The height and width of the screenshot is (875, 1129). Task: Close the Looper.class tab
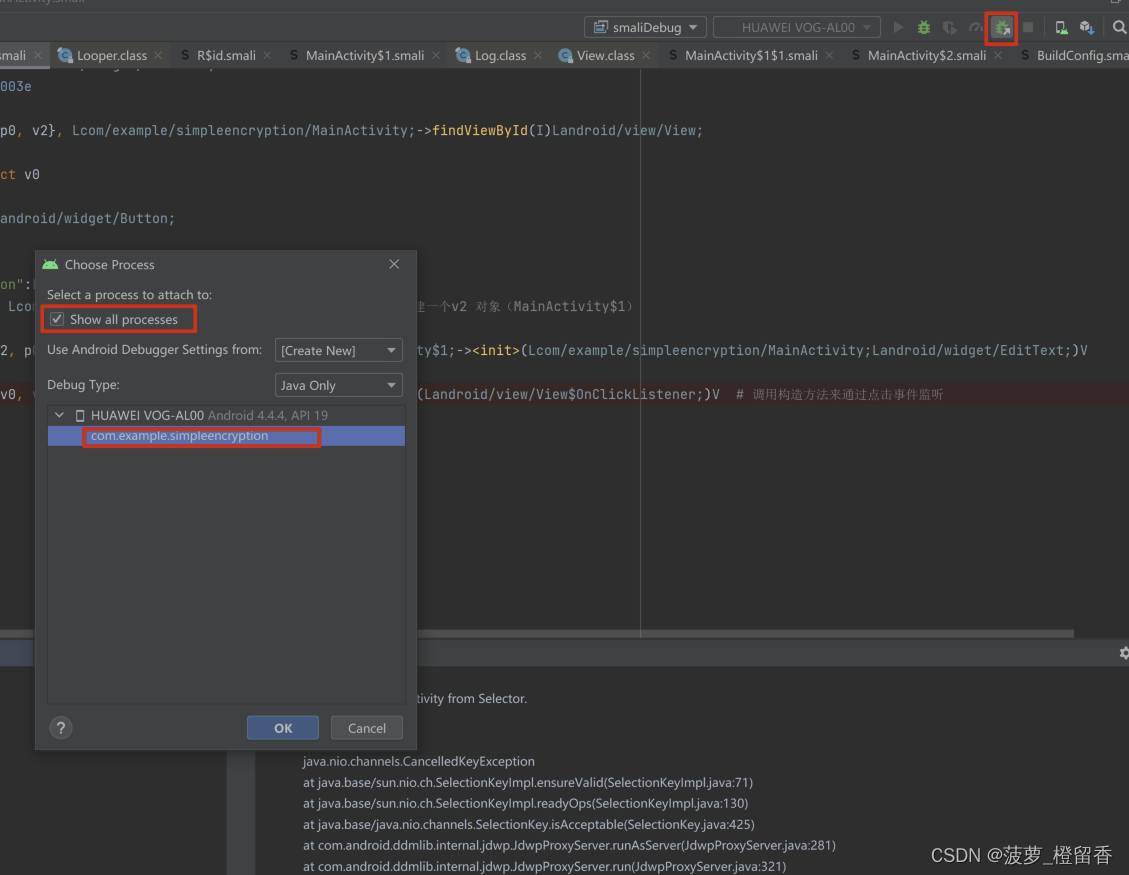(x=158, y=55)
